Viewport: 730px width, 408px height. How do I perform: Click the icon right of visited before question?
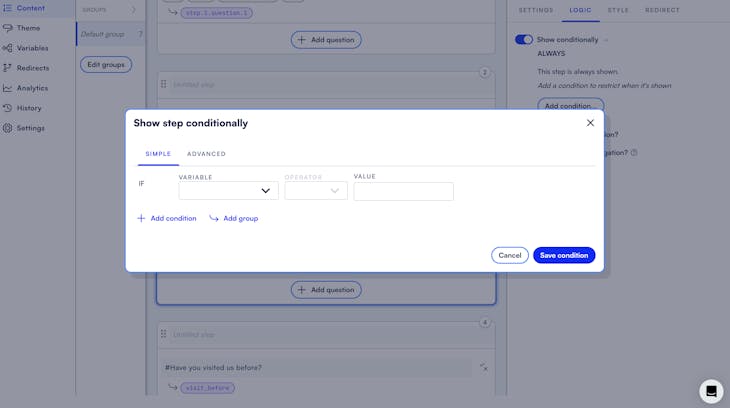tap(484, 367)
